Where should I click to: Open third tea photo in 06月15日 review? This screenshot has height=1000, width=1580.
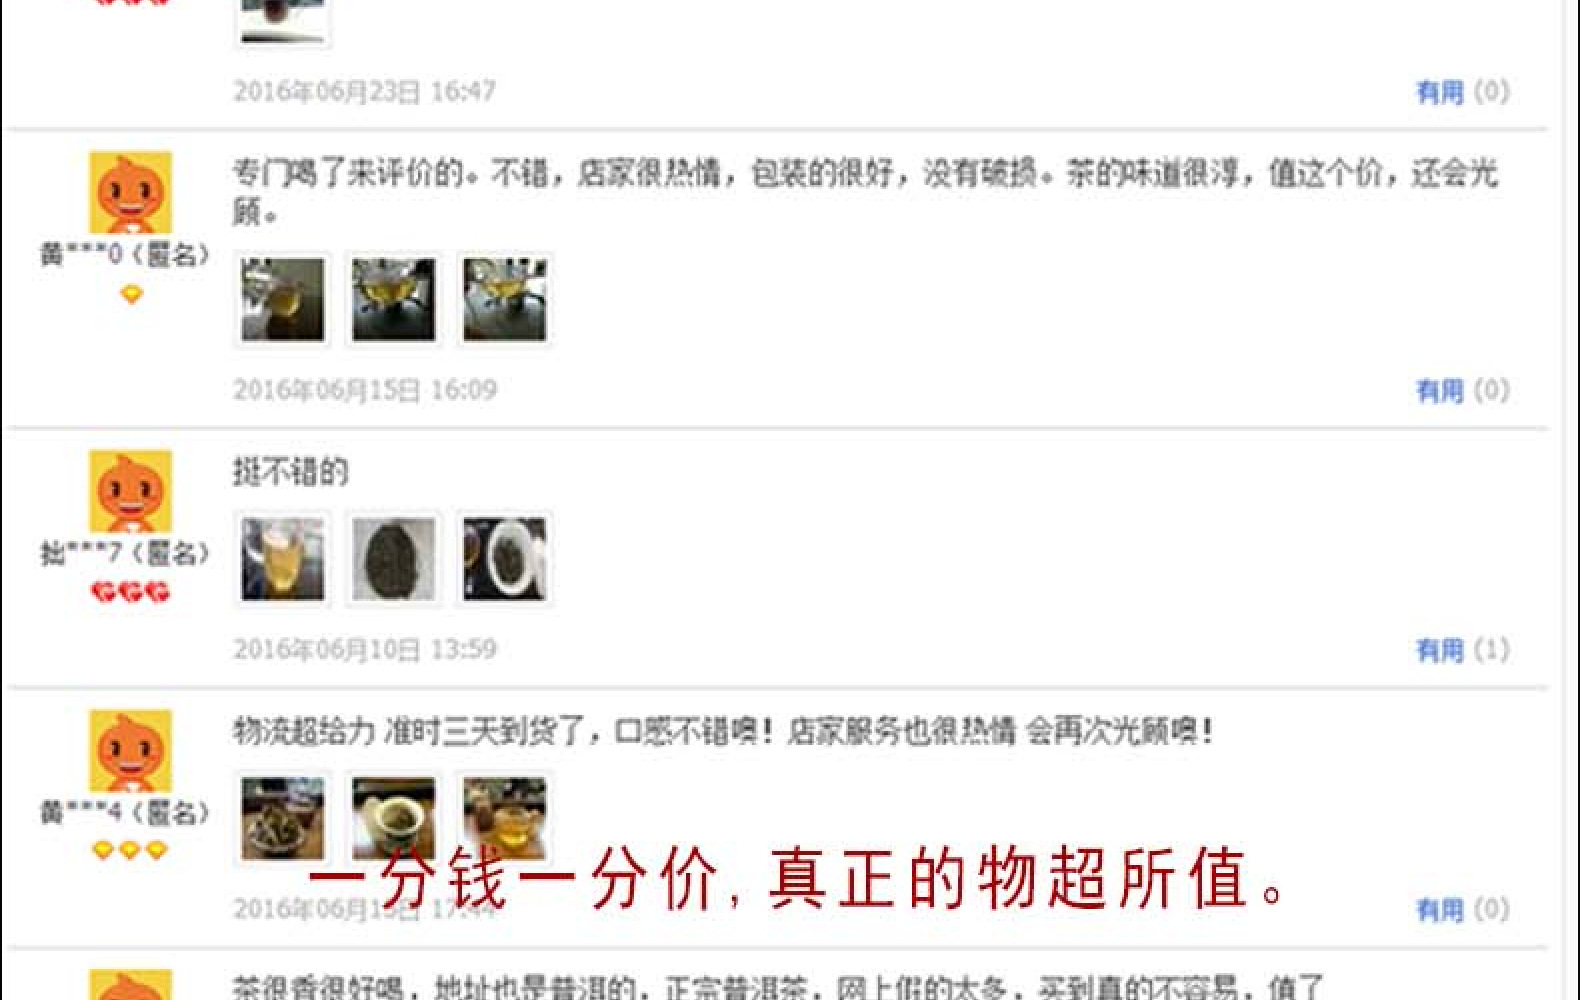coord(505,300)
